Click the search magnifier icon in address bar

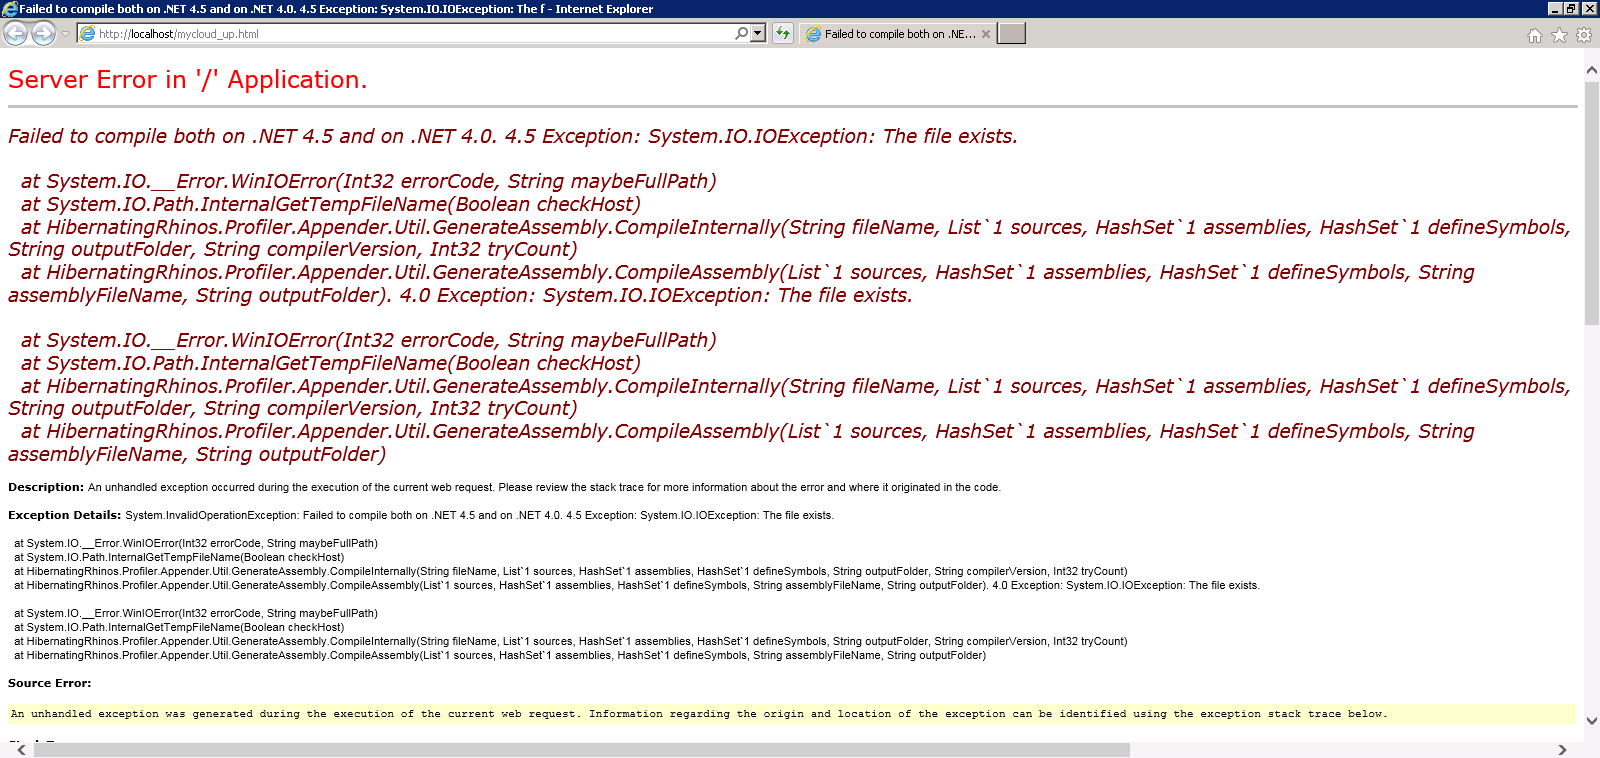[741, 34]
